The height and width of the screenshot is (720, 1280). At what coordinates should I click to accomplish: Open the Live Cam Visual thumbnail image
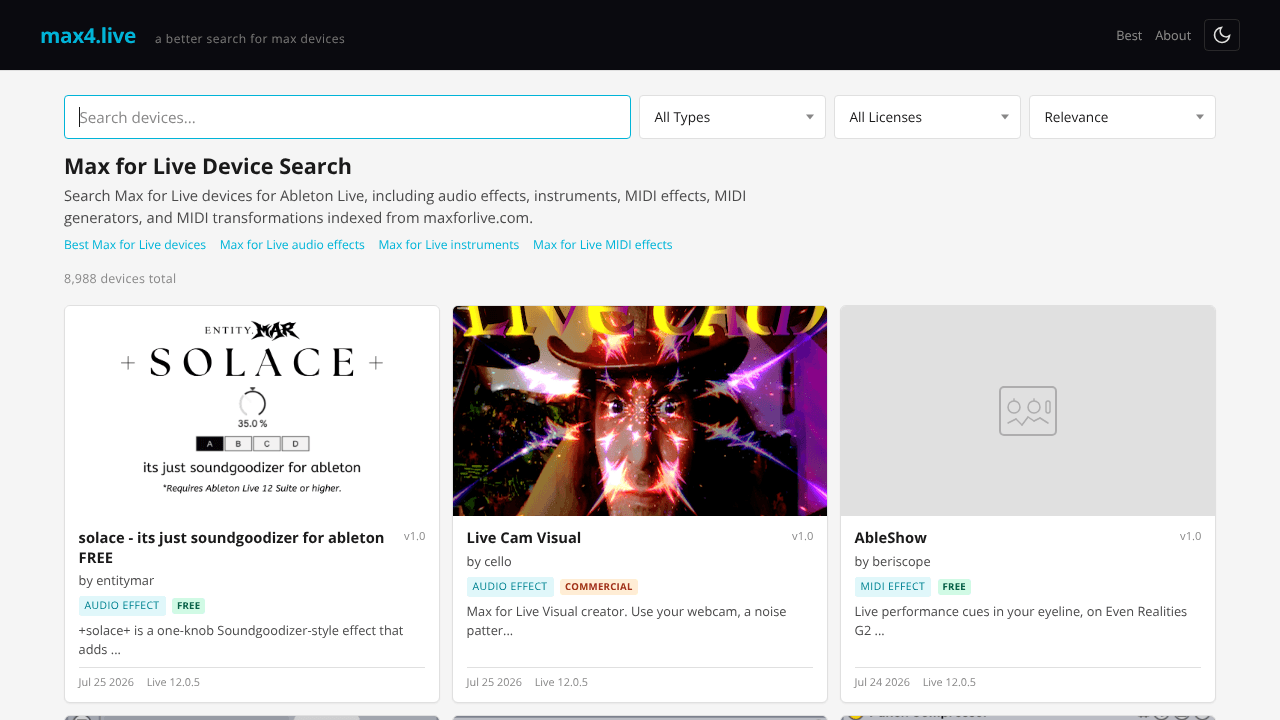pos(640,411)
